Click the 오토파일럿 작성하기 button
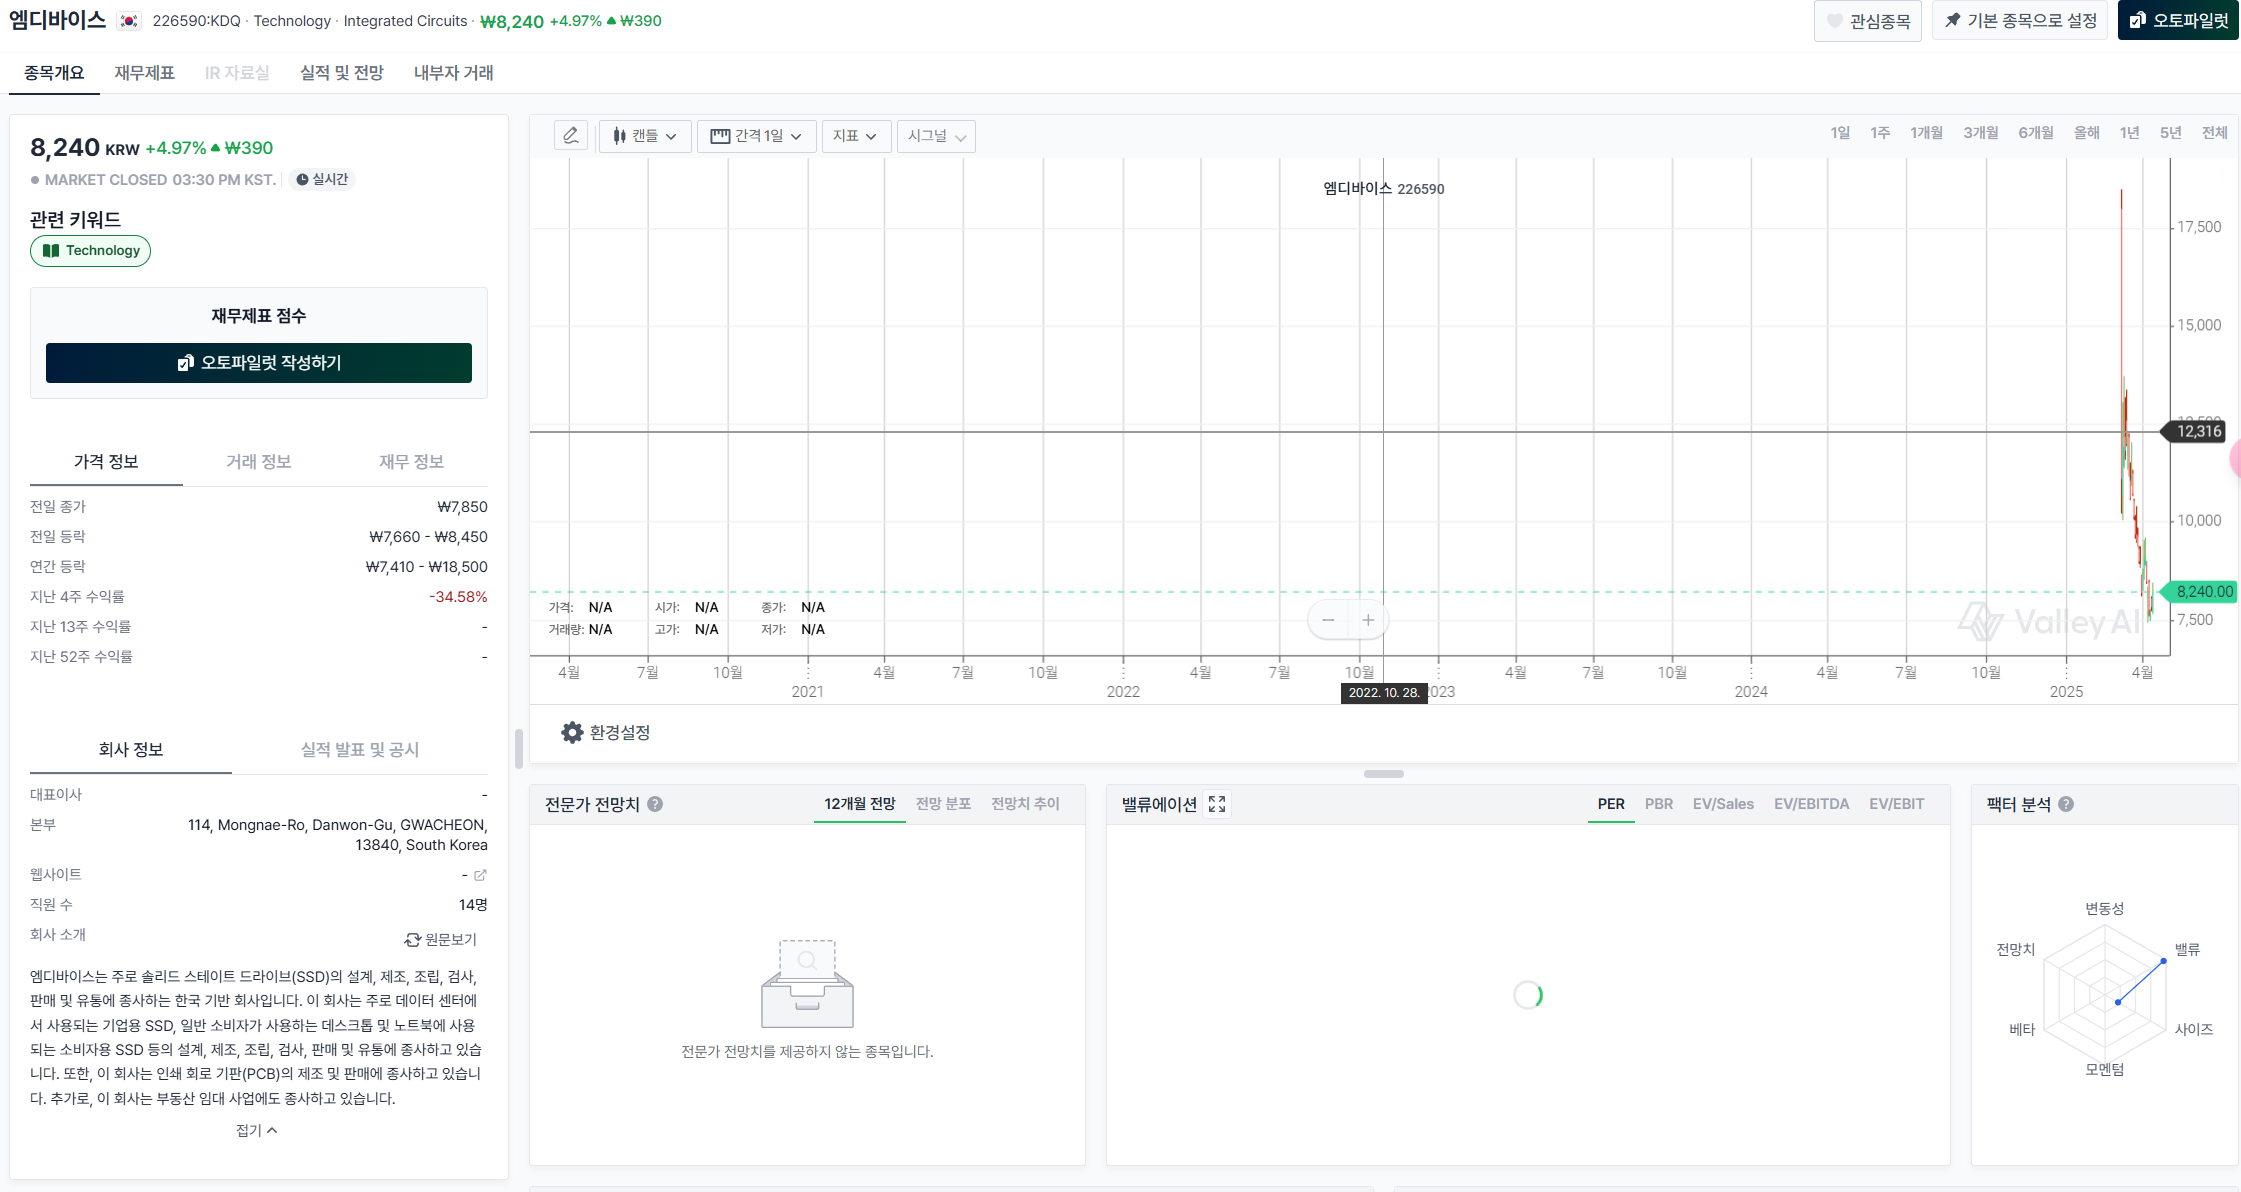The image size is (2241, 1192). 259,363
